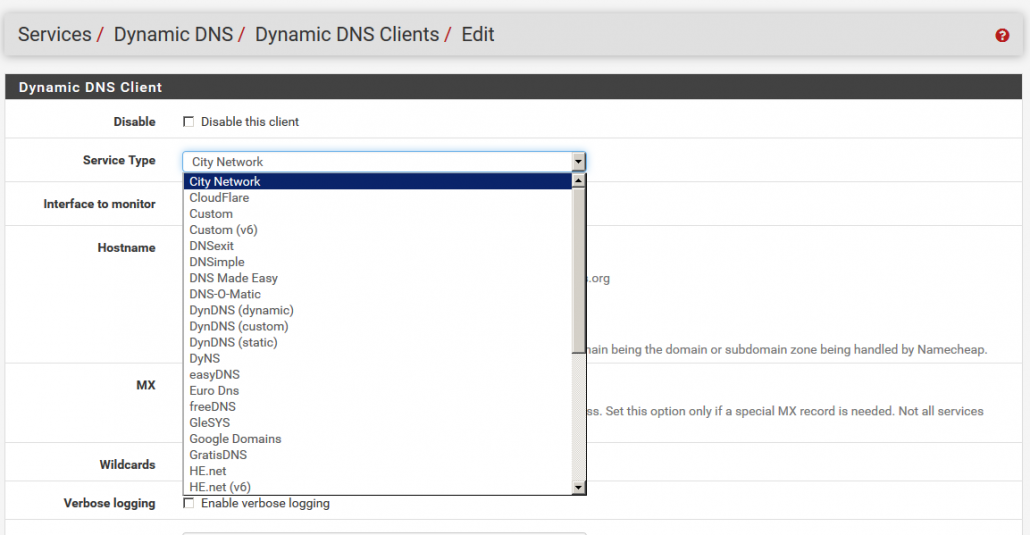Choose freeDNS entry
1030x535 pixels.
pyautogui.click(x=378, y=407)
